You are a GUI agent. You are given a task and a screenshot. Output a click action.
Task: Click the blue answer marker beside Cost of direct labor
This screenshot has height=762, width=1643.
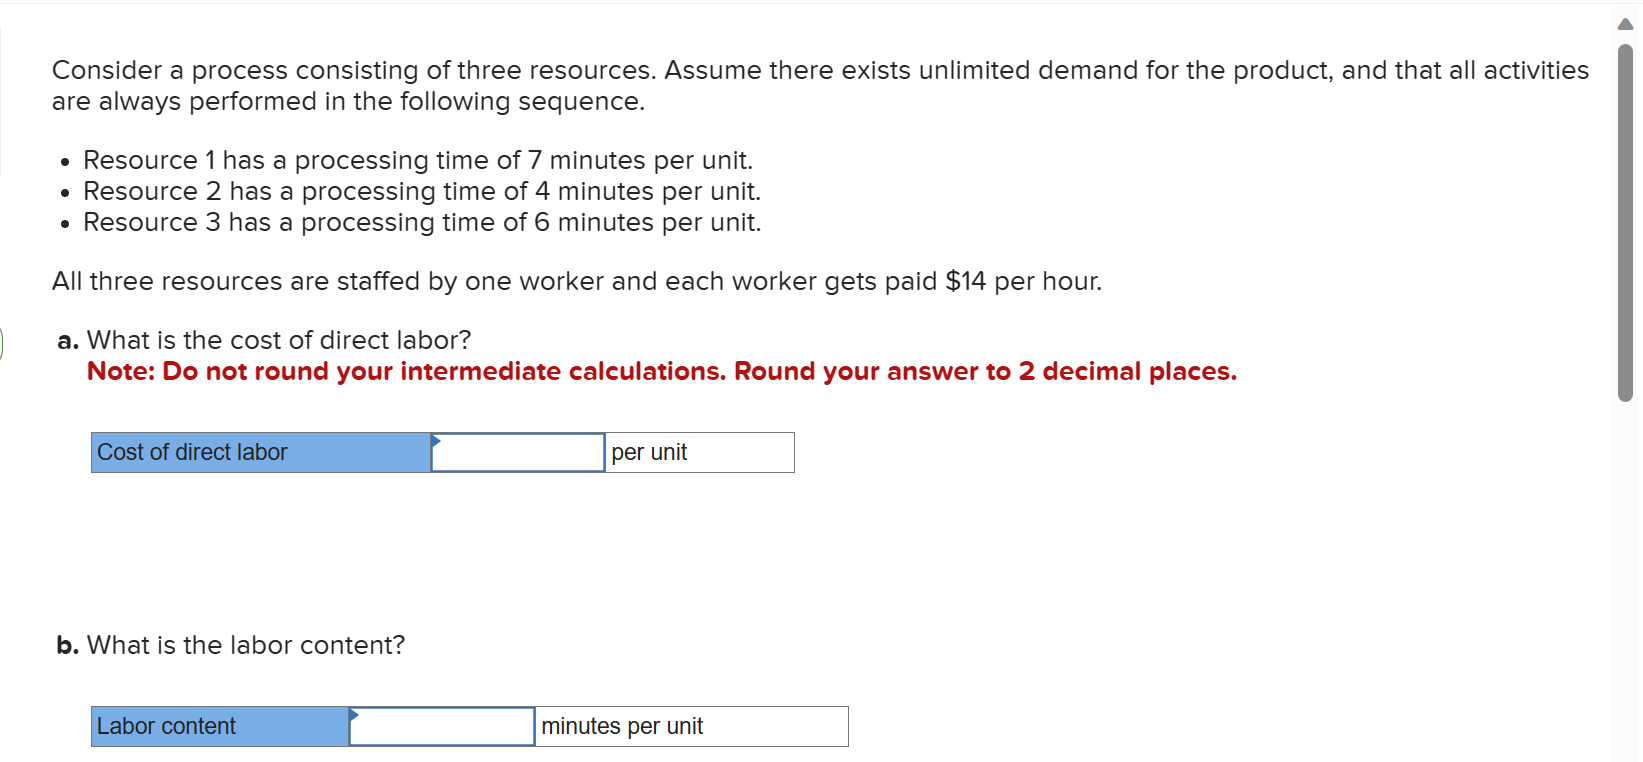coord(435,440)
